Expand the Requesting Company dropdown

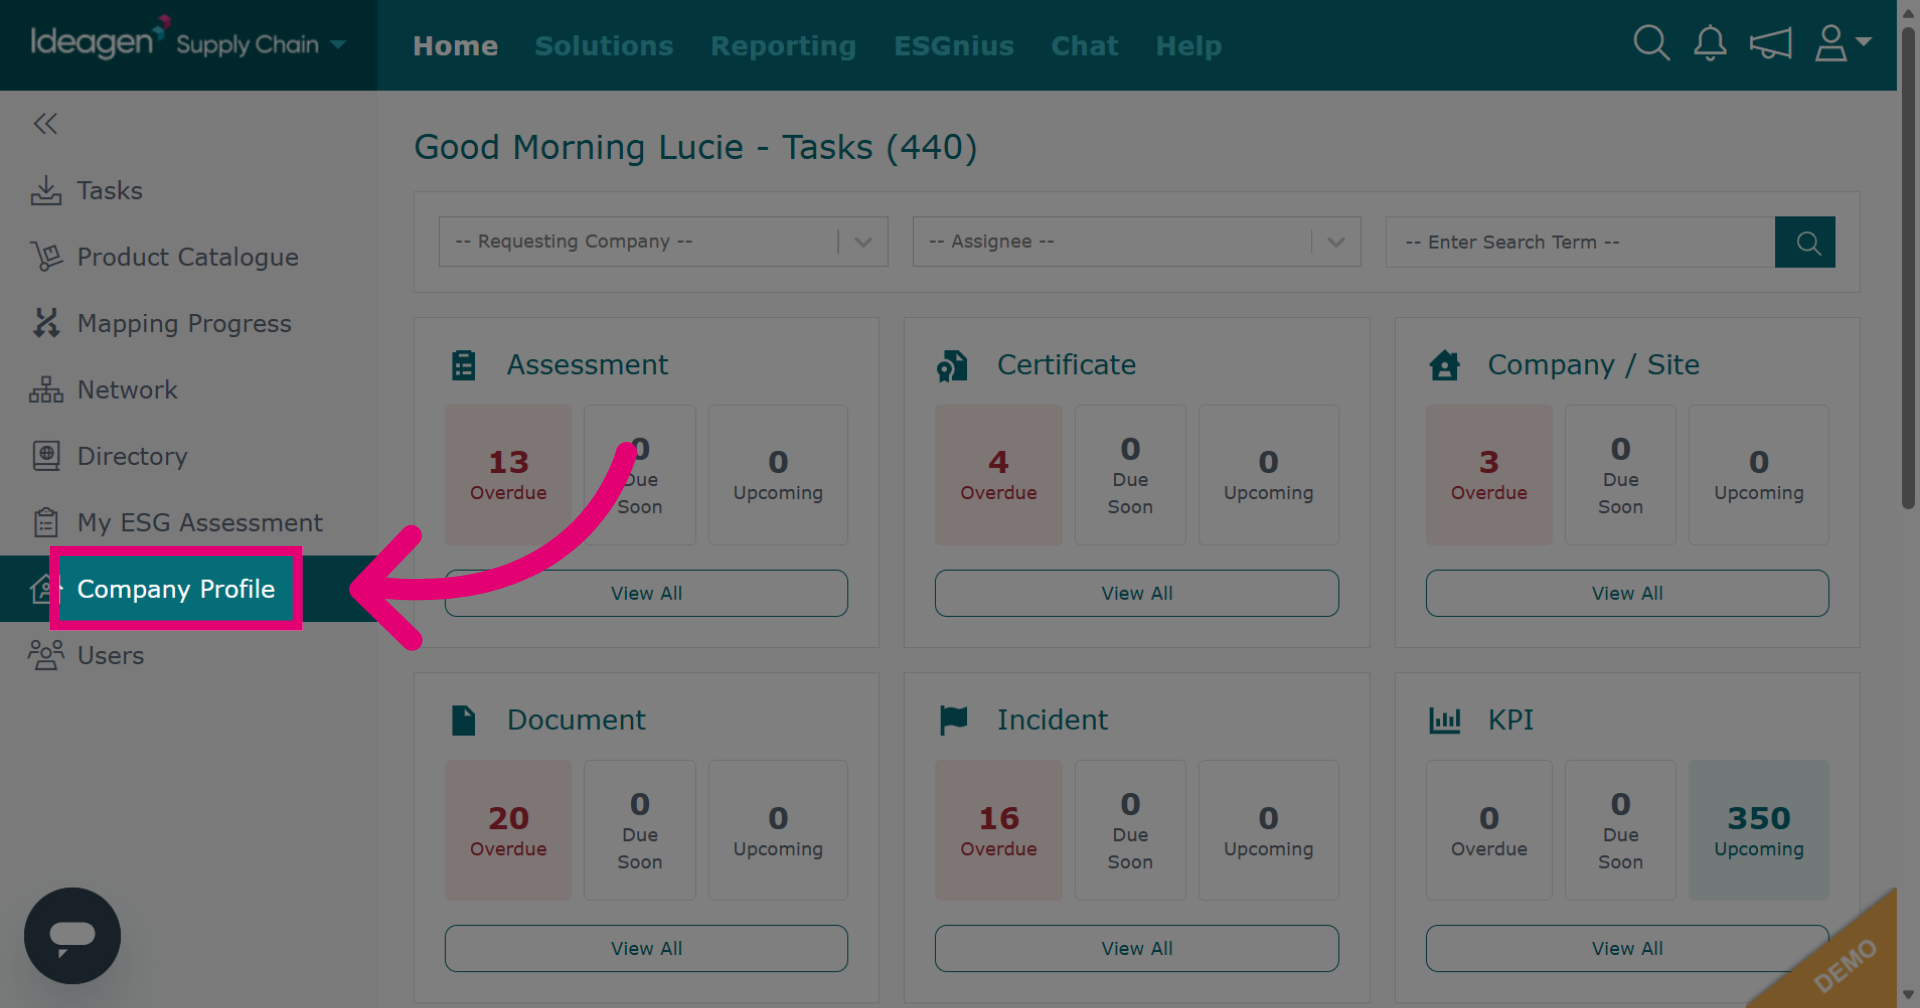point(663,242)
